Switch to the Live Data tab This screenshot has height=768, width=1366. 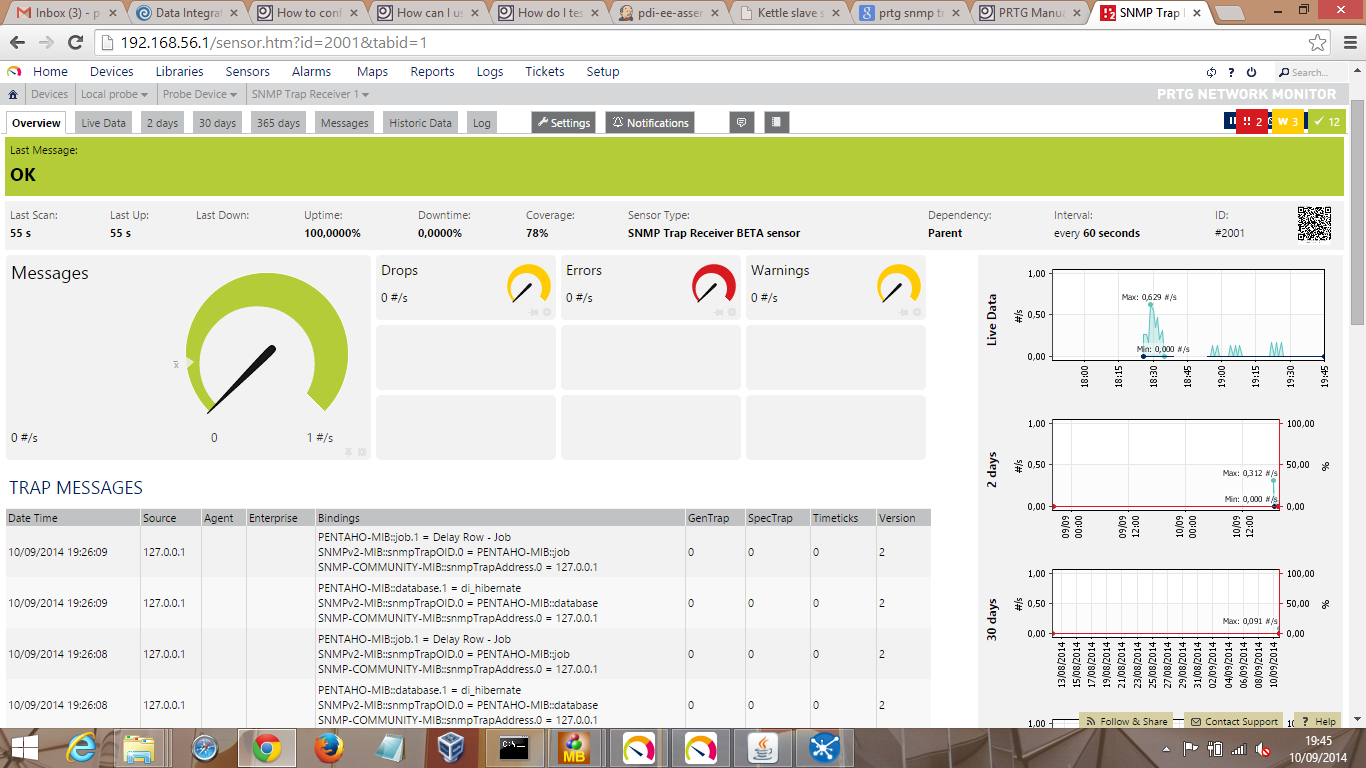coord(104,123)
